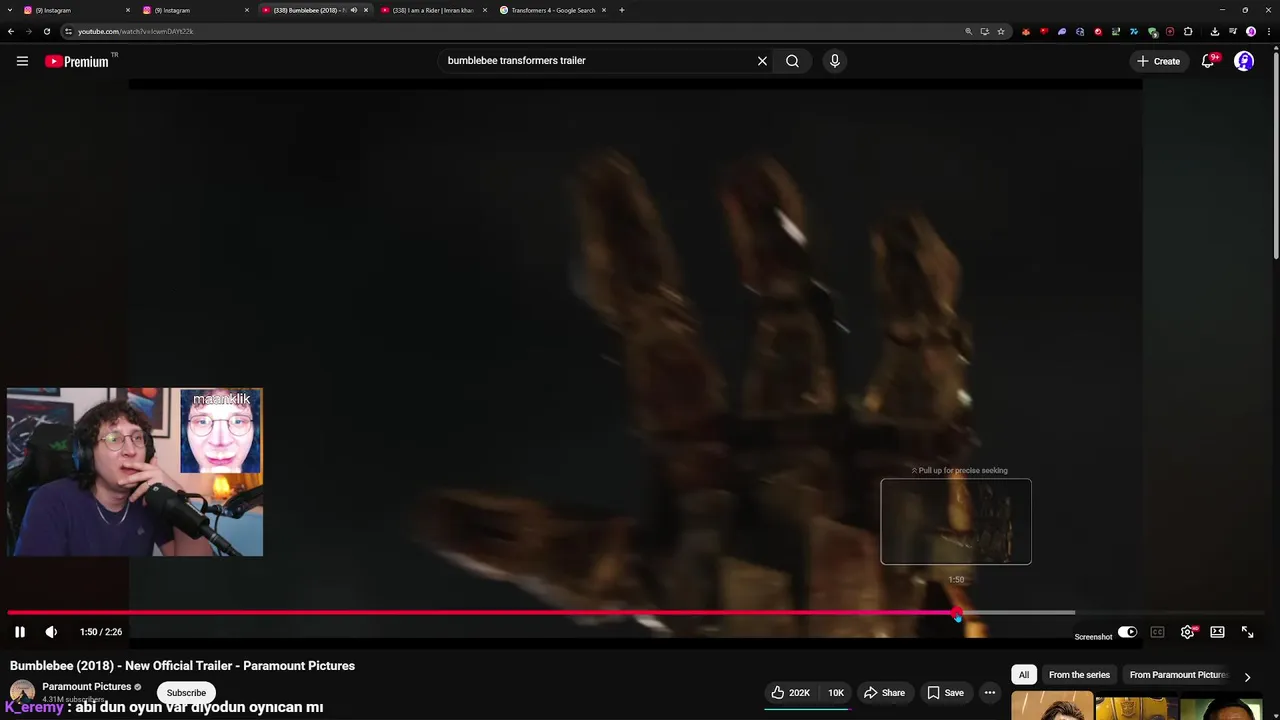
Task: Open the yellow Bumblebee recommended thumbnail
Action: (x=1136, y=706)
